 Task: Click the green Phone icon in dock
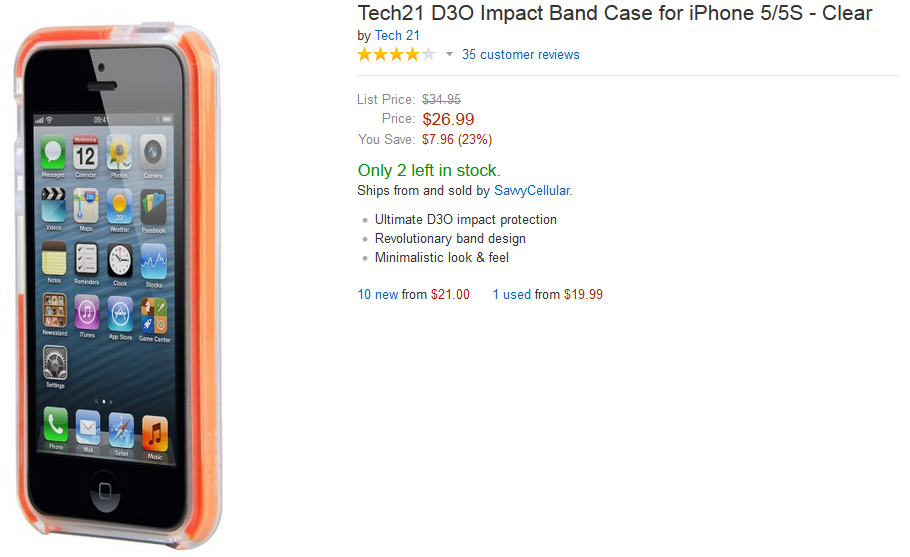[x=56, y=425]
